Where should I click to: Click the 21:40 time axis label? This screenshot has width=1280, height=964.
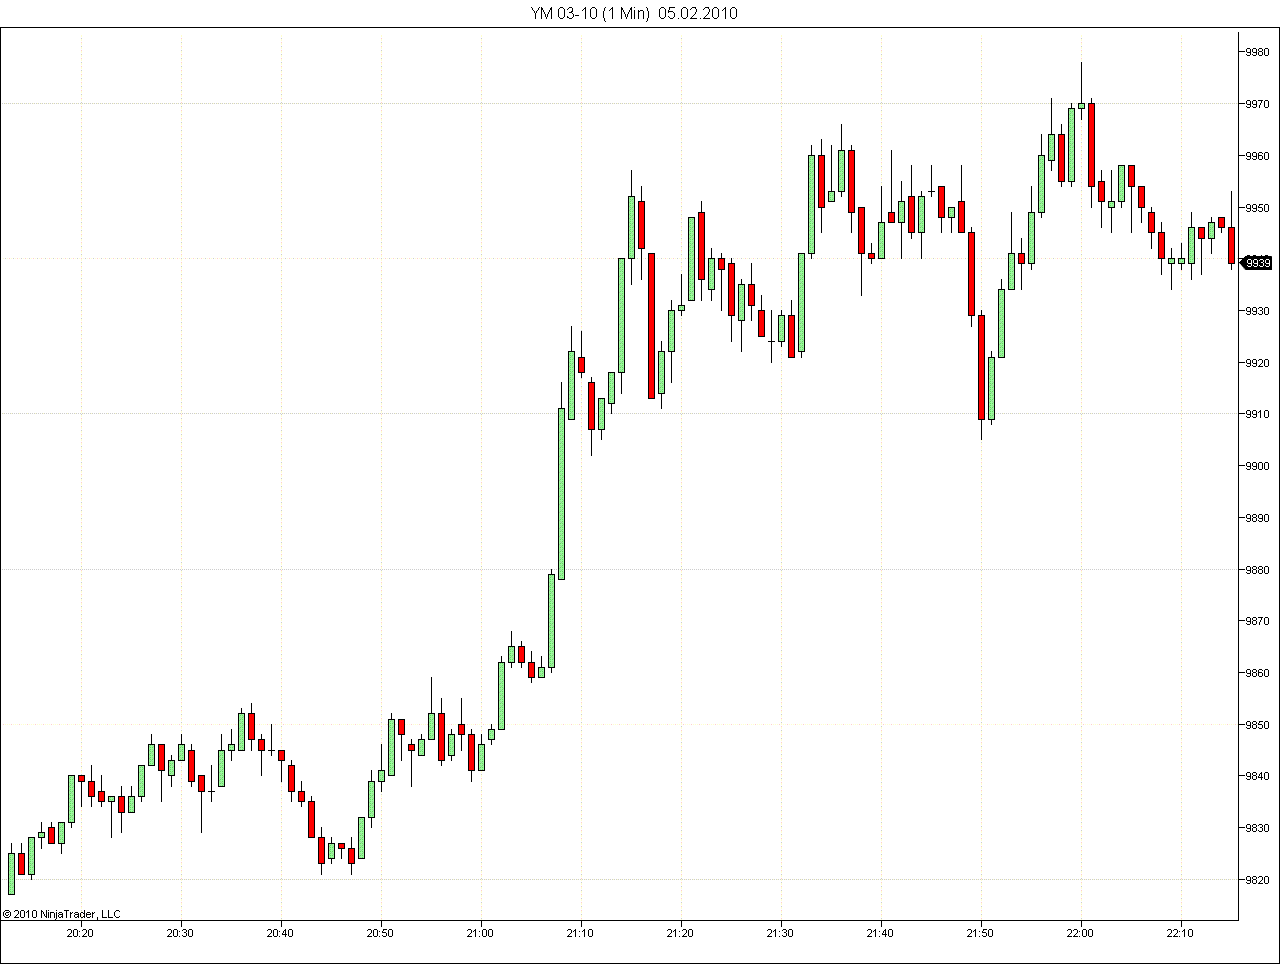pos(880,933)
